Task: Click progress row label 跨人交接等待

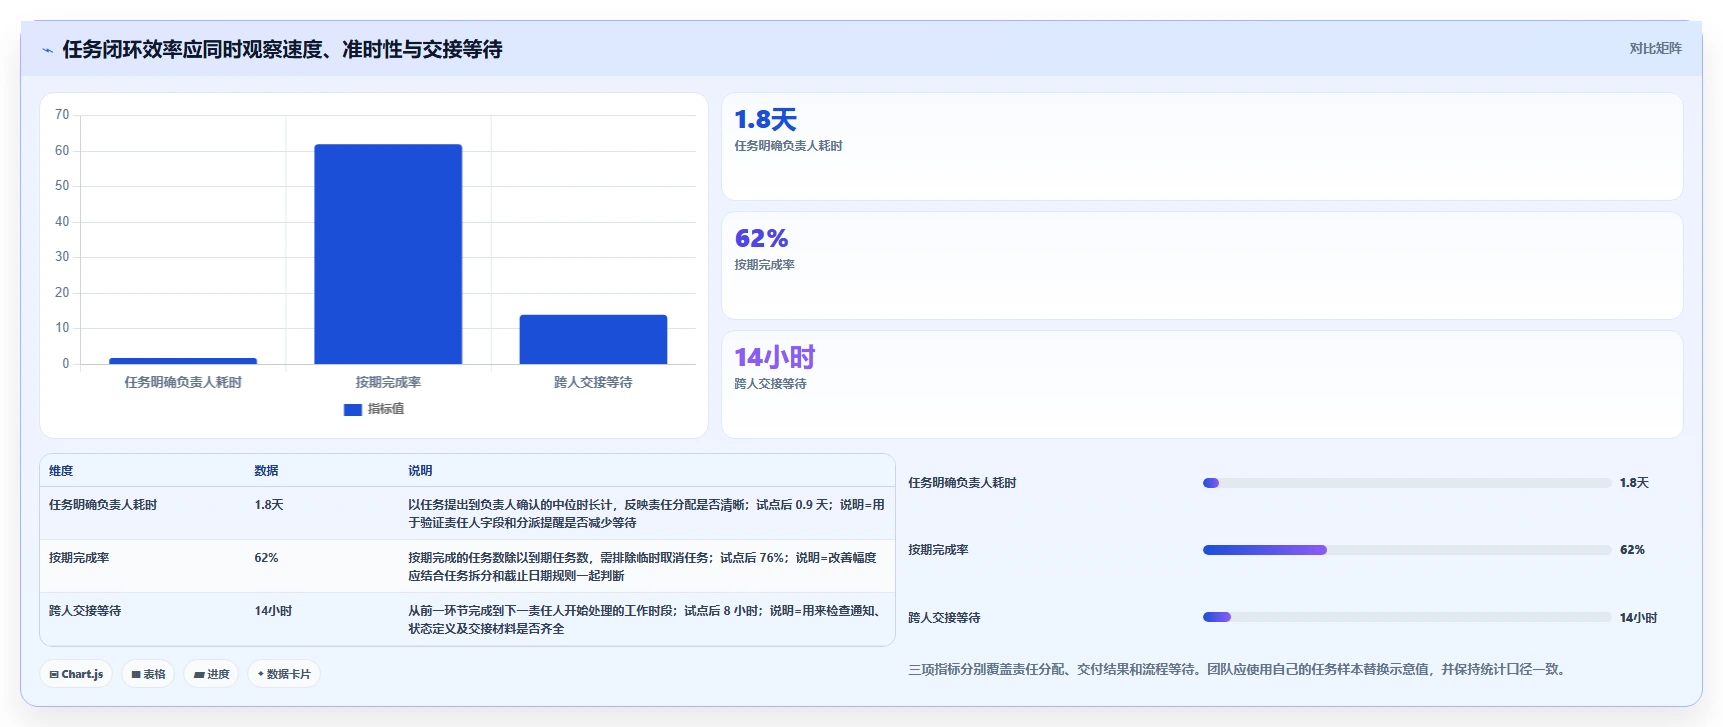Action: click(x=944, y=618)
